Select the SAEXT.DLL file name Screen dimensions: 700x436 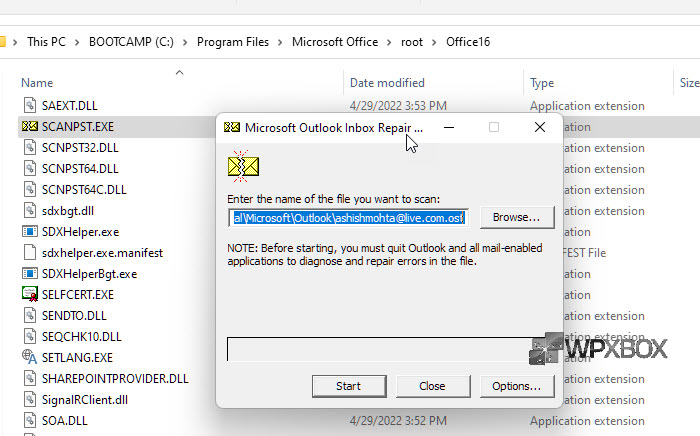[x=70, y=106]
